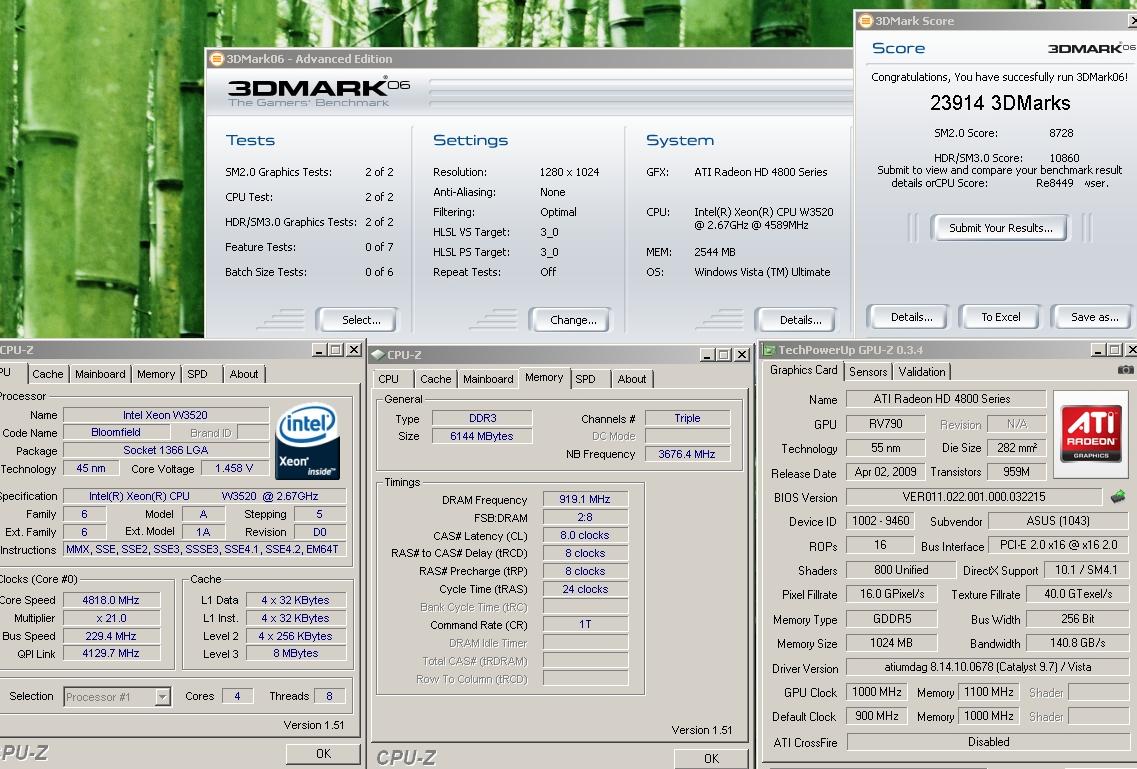Click the Code Name field Bloomfield
The height and width of the screenshot is (769, 1137).
(116, 432)
